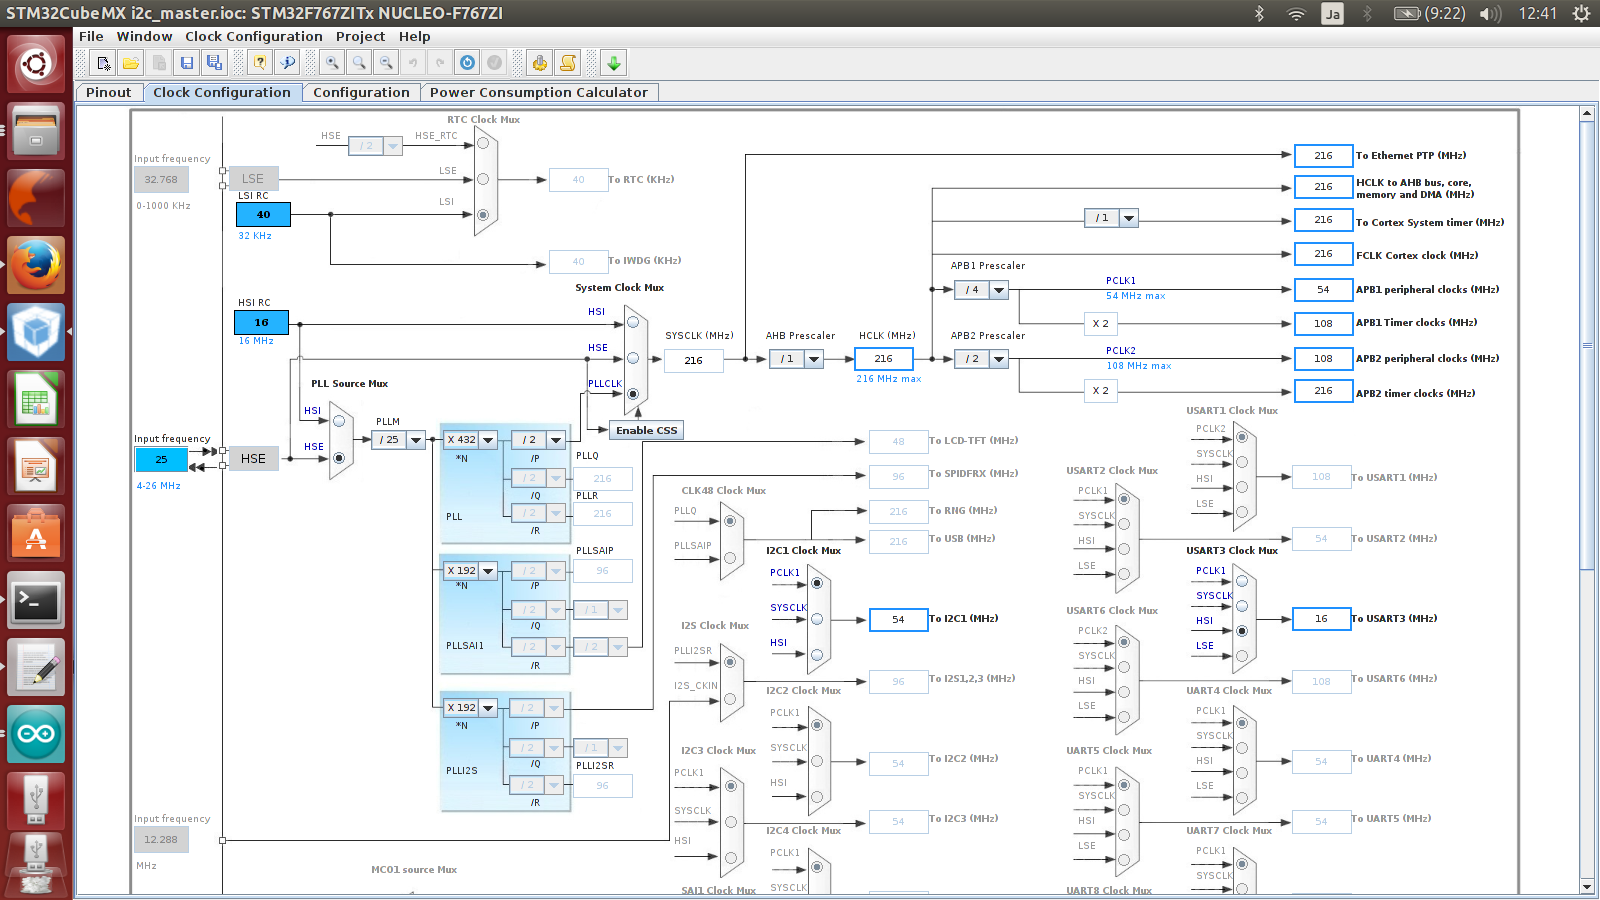Open the Project menu
This screenshot has height=900, width=1600.
[x=360, y=36]
